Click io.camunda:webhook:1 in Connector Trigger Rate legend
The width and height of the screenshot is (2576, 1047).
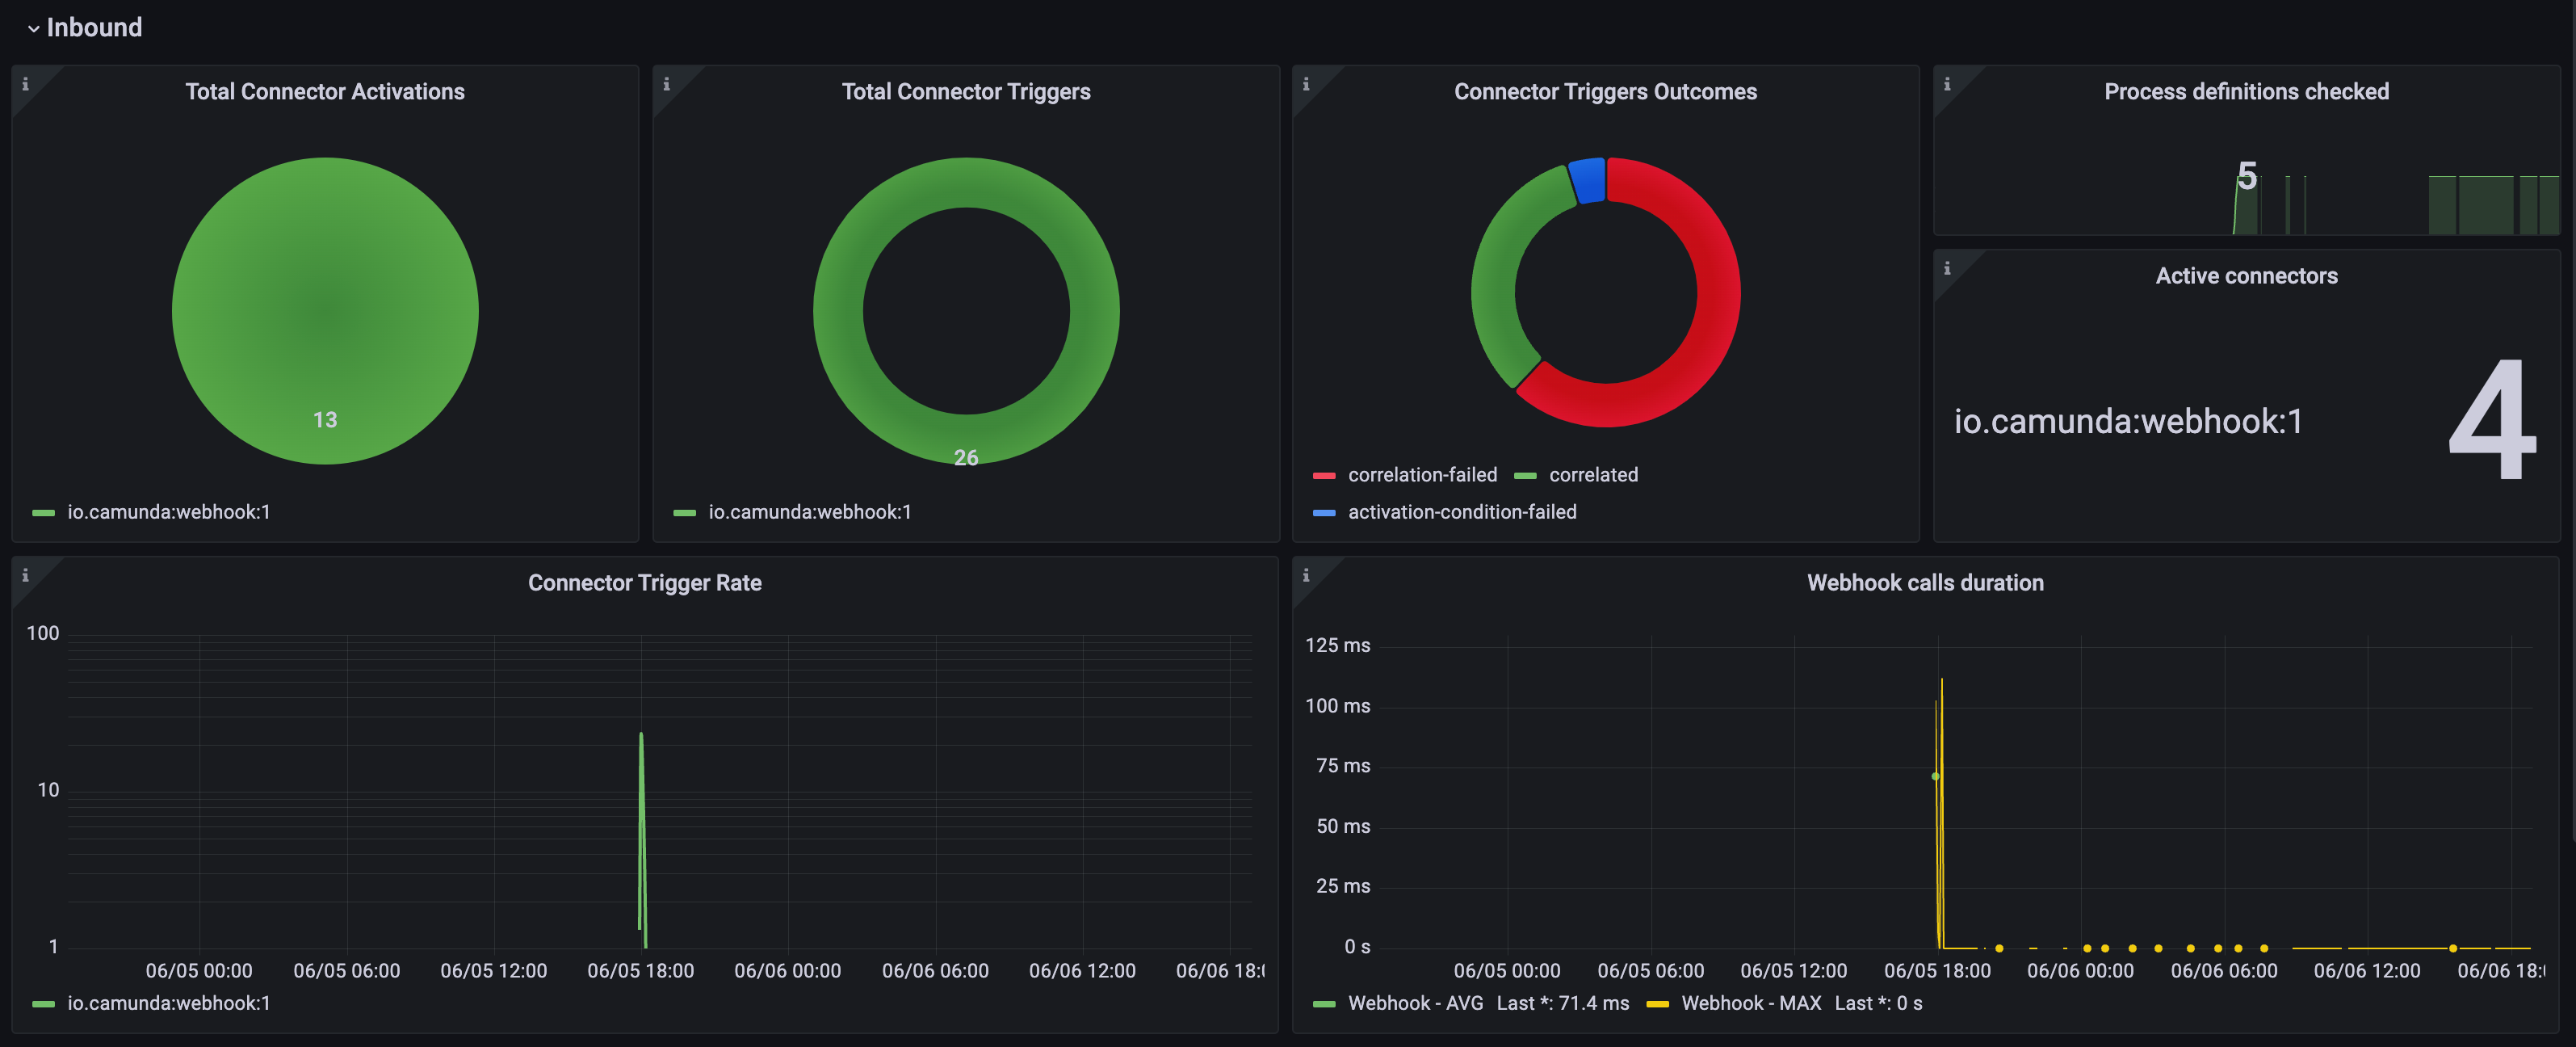[x=169, y=1003]
